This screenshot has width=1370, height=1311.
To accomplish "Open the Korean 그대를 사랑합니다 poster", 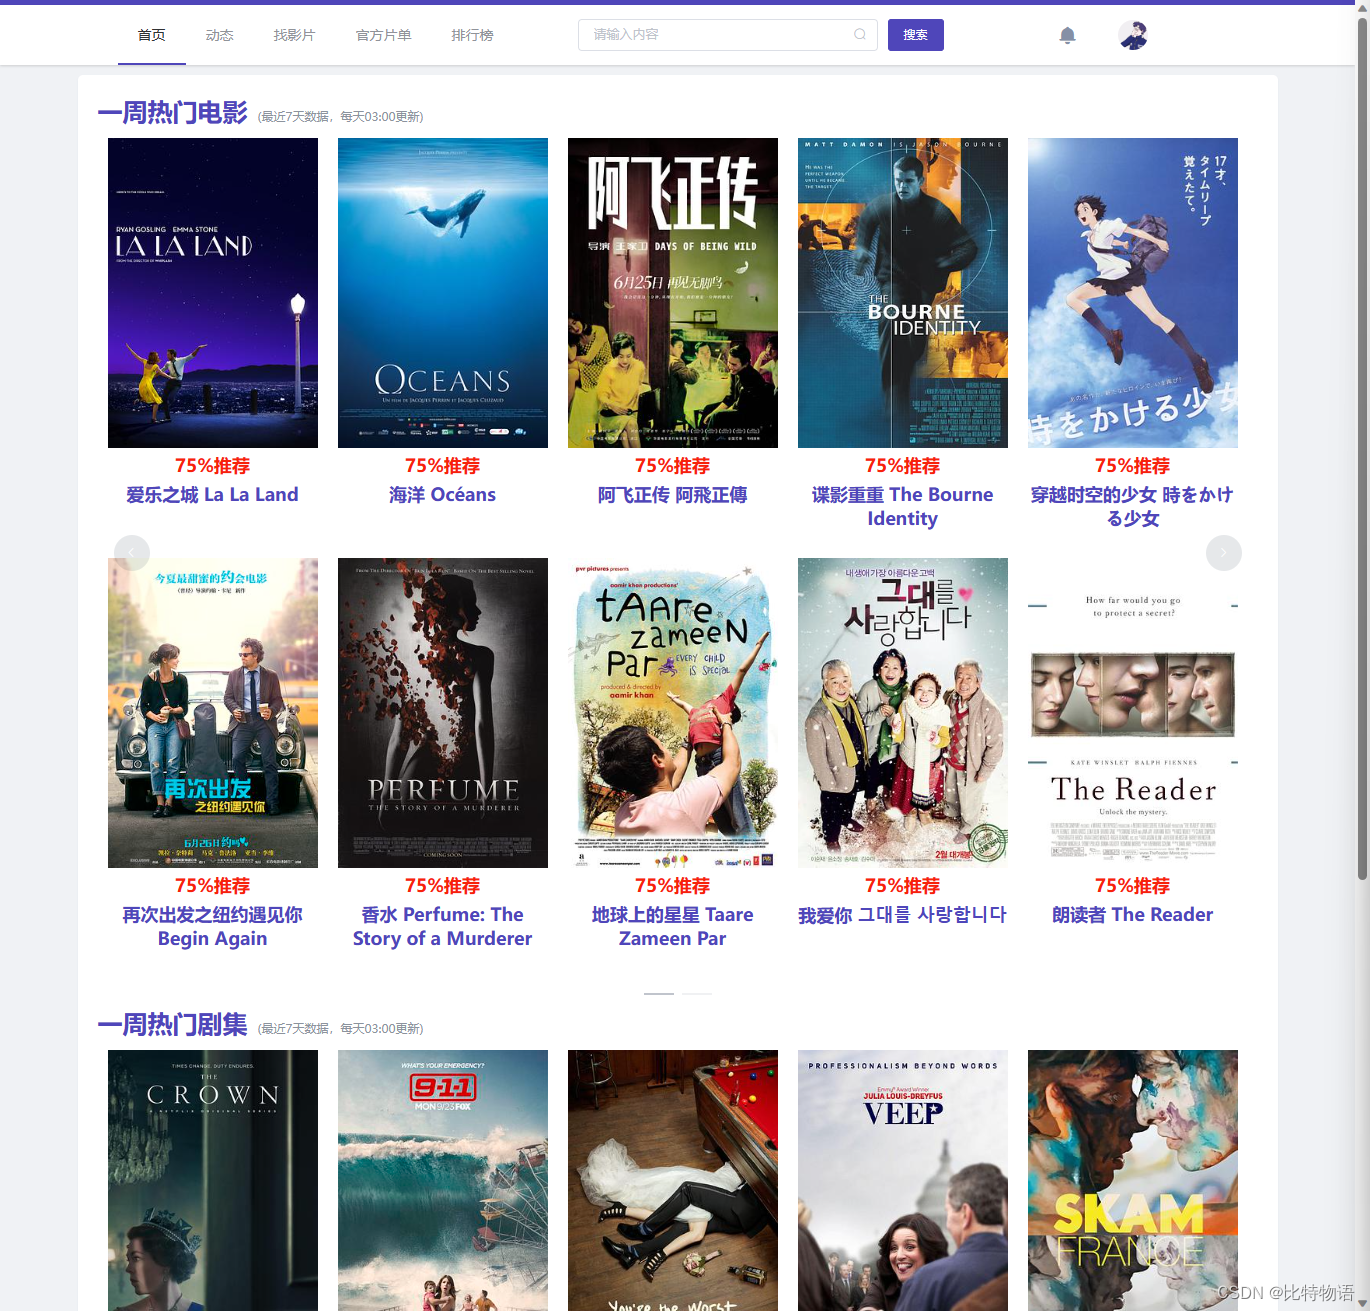I will [903, 713].
